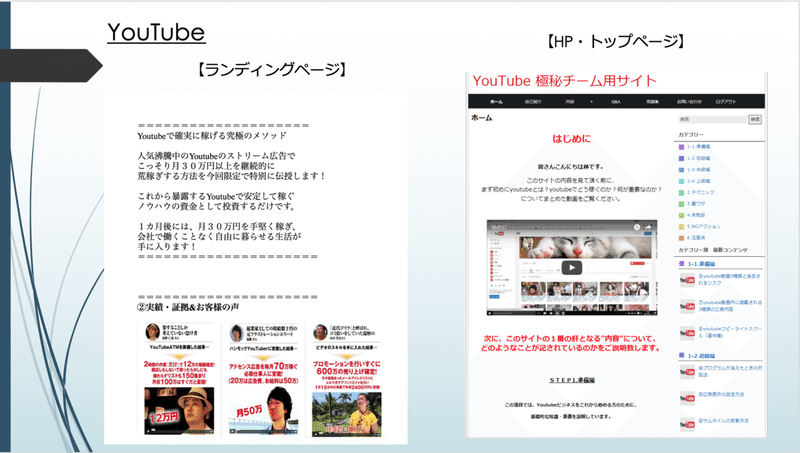Click the profile photo above ハンモックYouTuberに変更した結果
800x453 pixels.
click(x=236, y=333)
